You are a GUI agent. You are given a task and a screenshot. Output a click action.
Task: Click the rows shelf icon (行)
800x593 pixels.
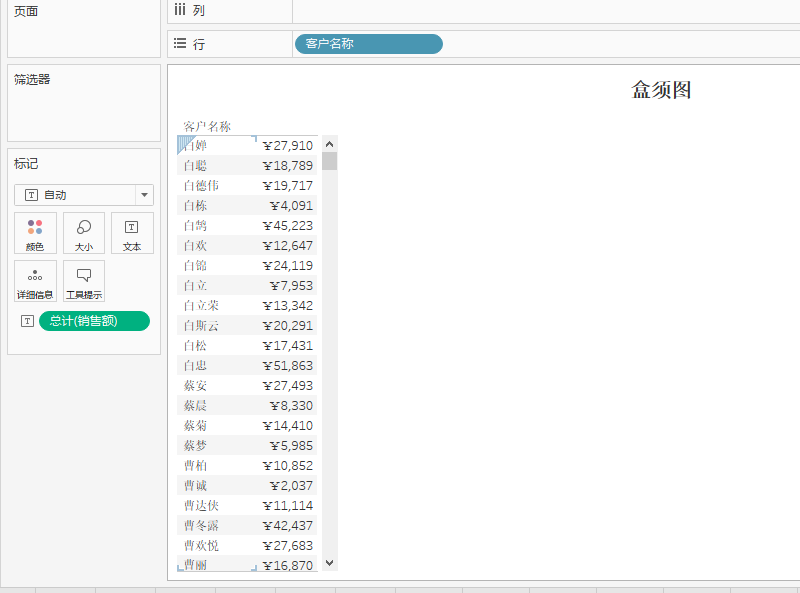coord(180,43)
